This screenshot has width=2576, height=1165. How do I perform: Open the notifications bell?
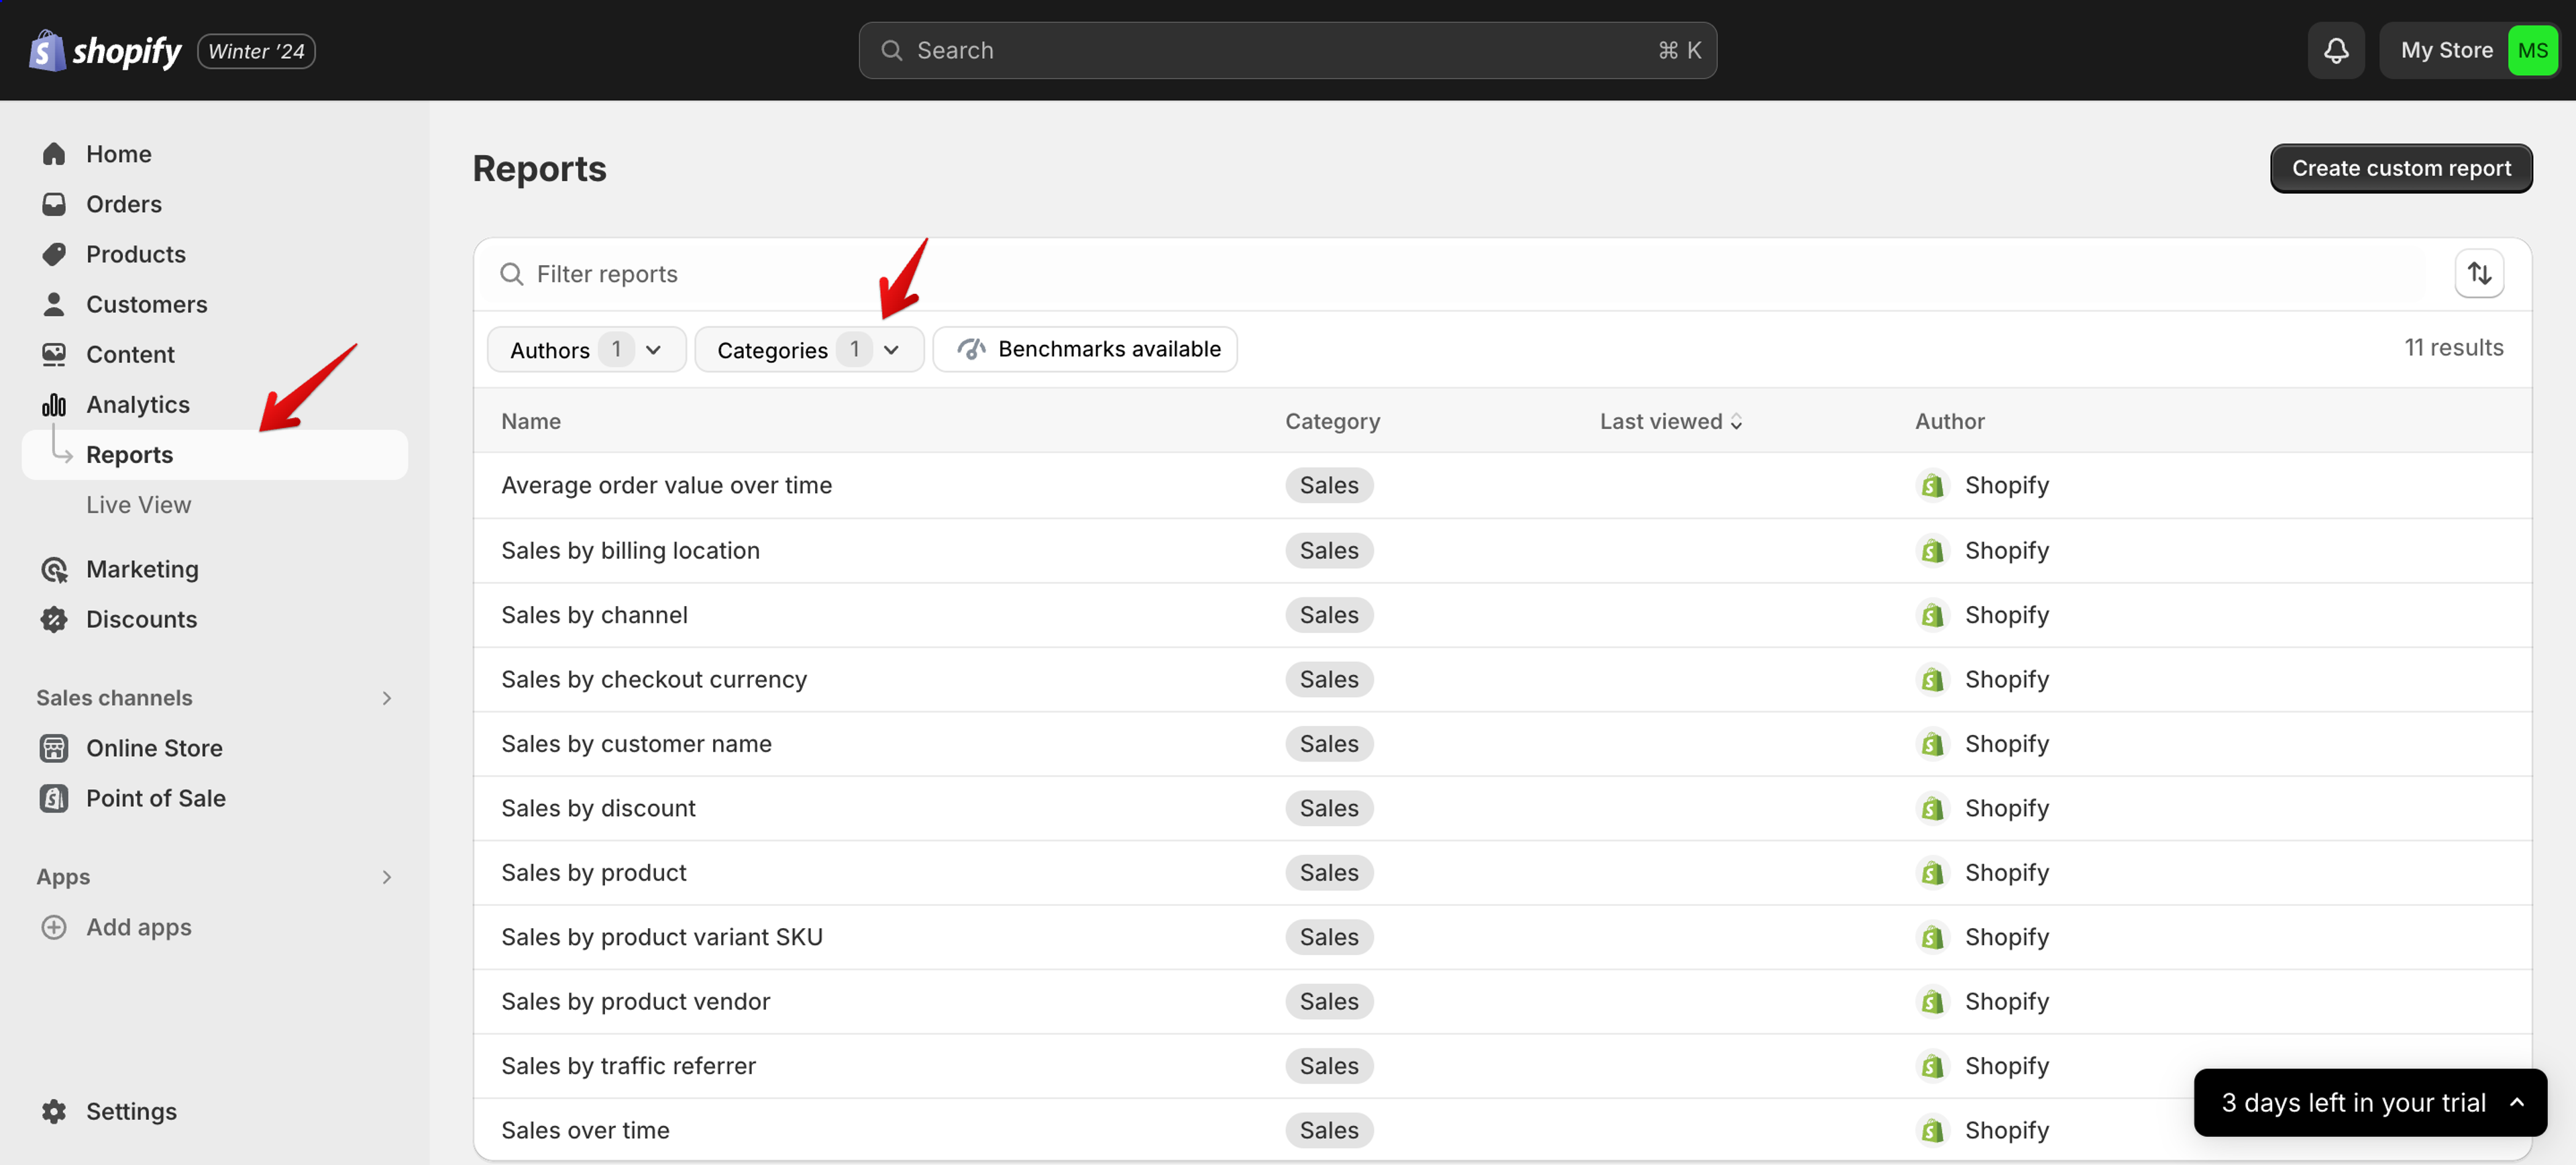[x=2335, y=50]
